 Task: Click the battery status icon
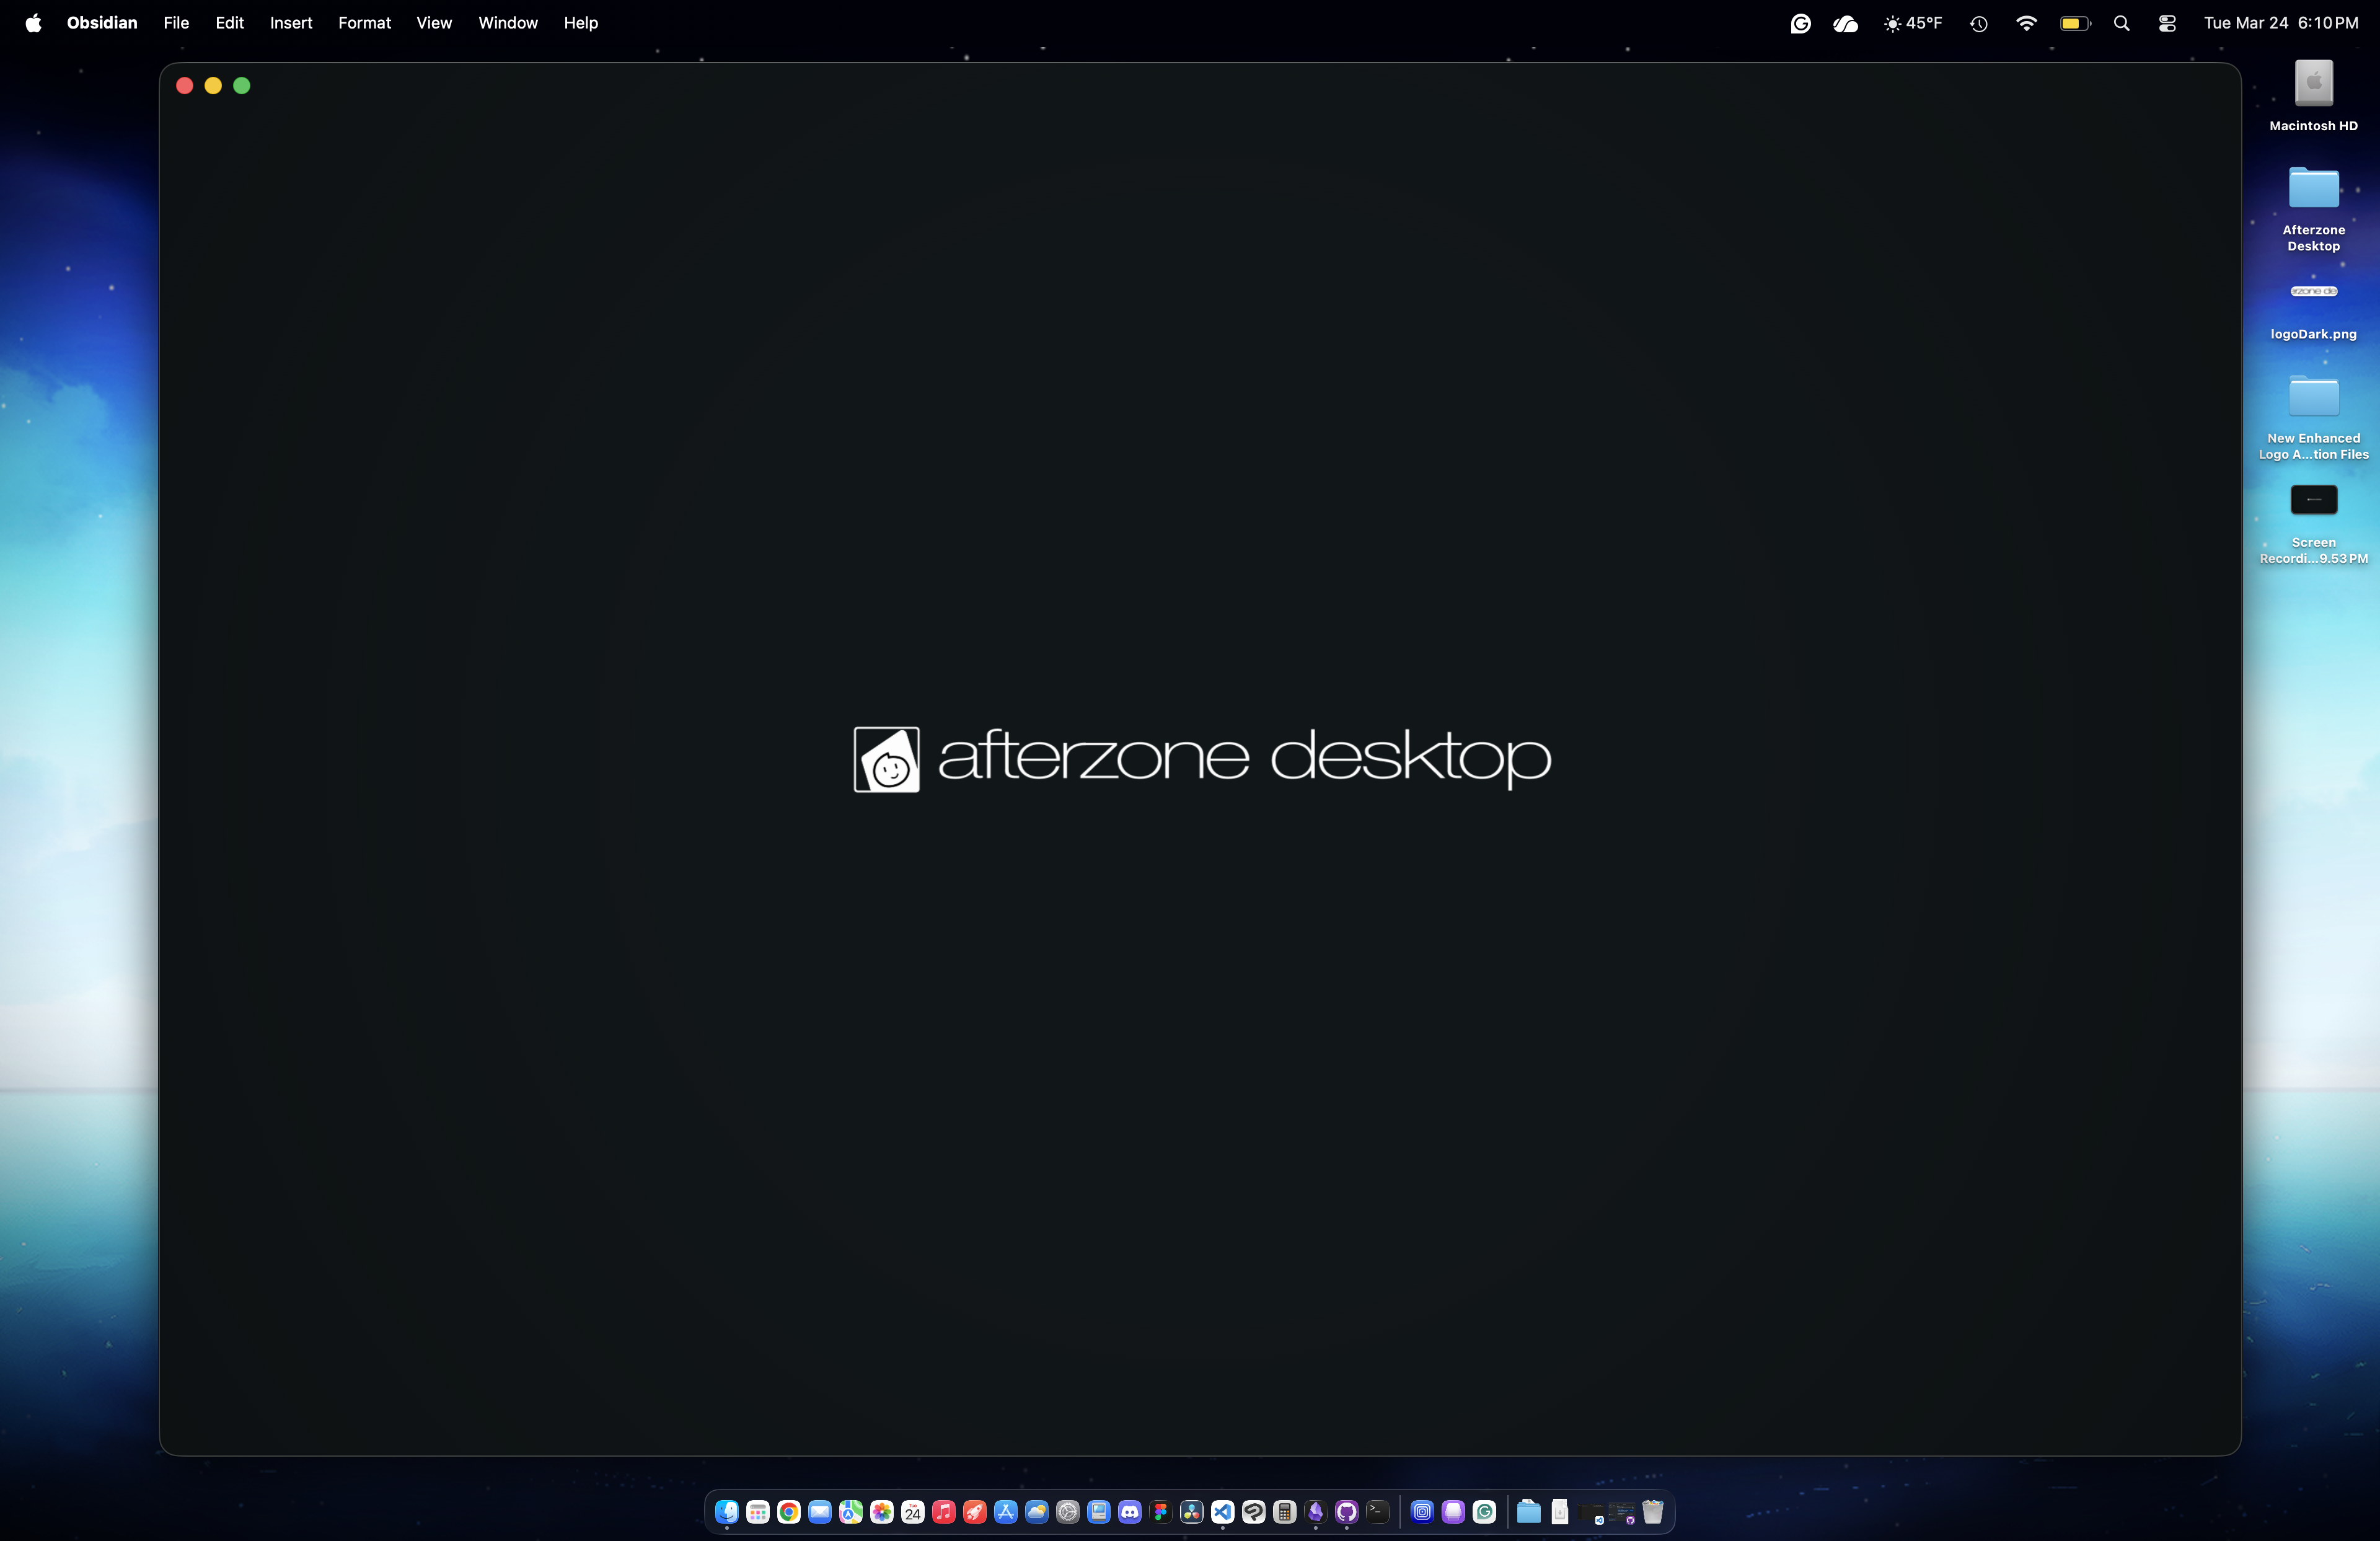click(2075, 23)
